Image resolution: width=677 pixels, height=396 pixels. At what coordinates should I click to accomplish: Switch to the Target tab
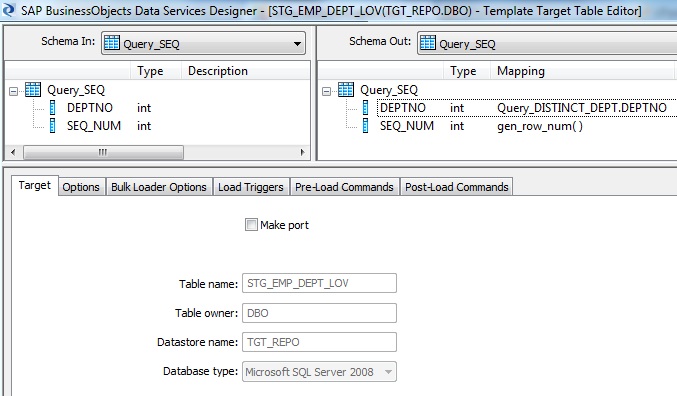(x=35, y=186)
